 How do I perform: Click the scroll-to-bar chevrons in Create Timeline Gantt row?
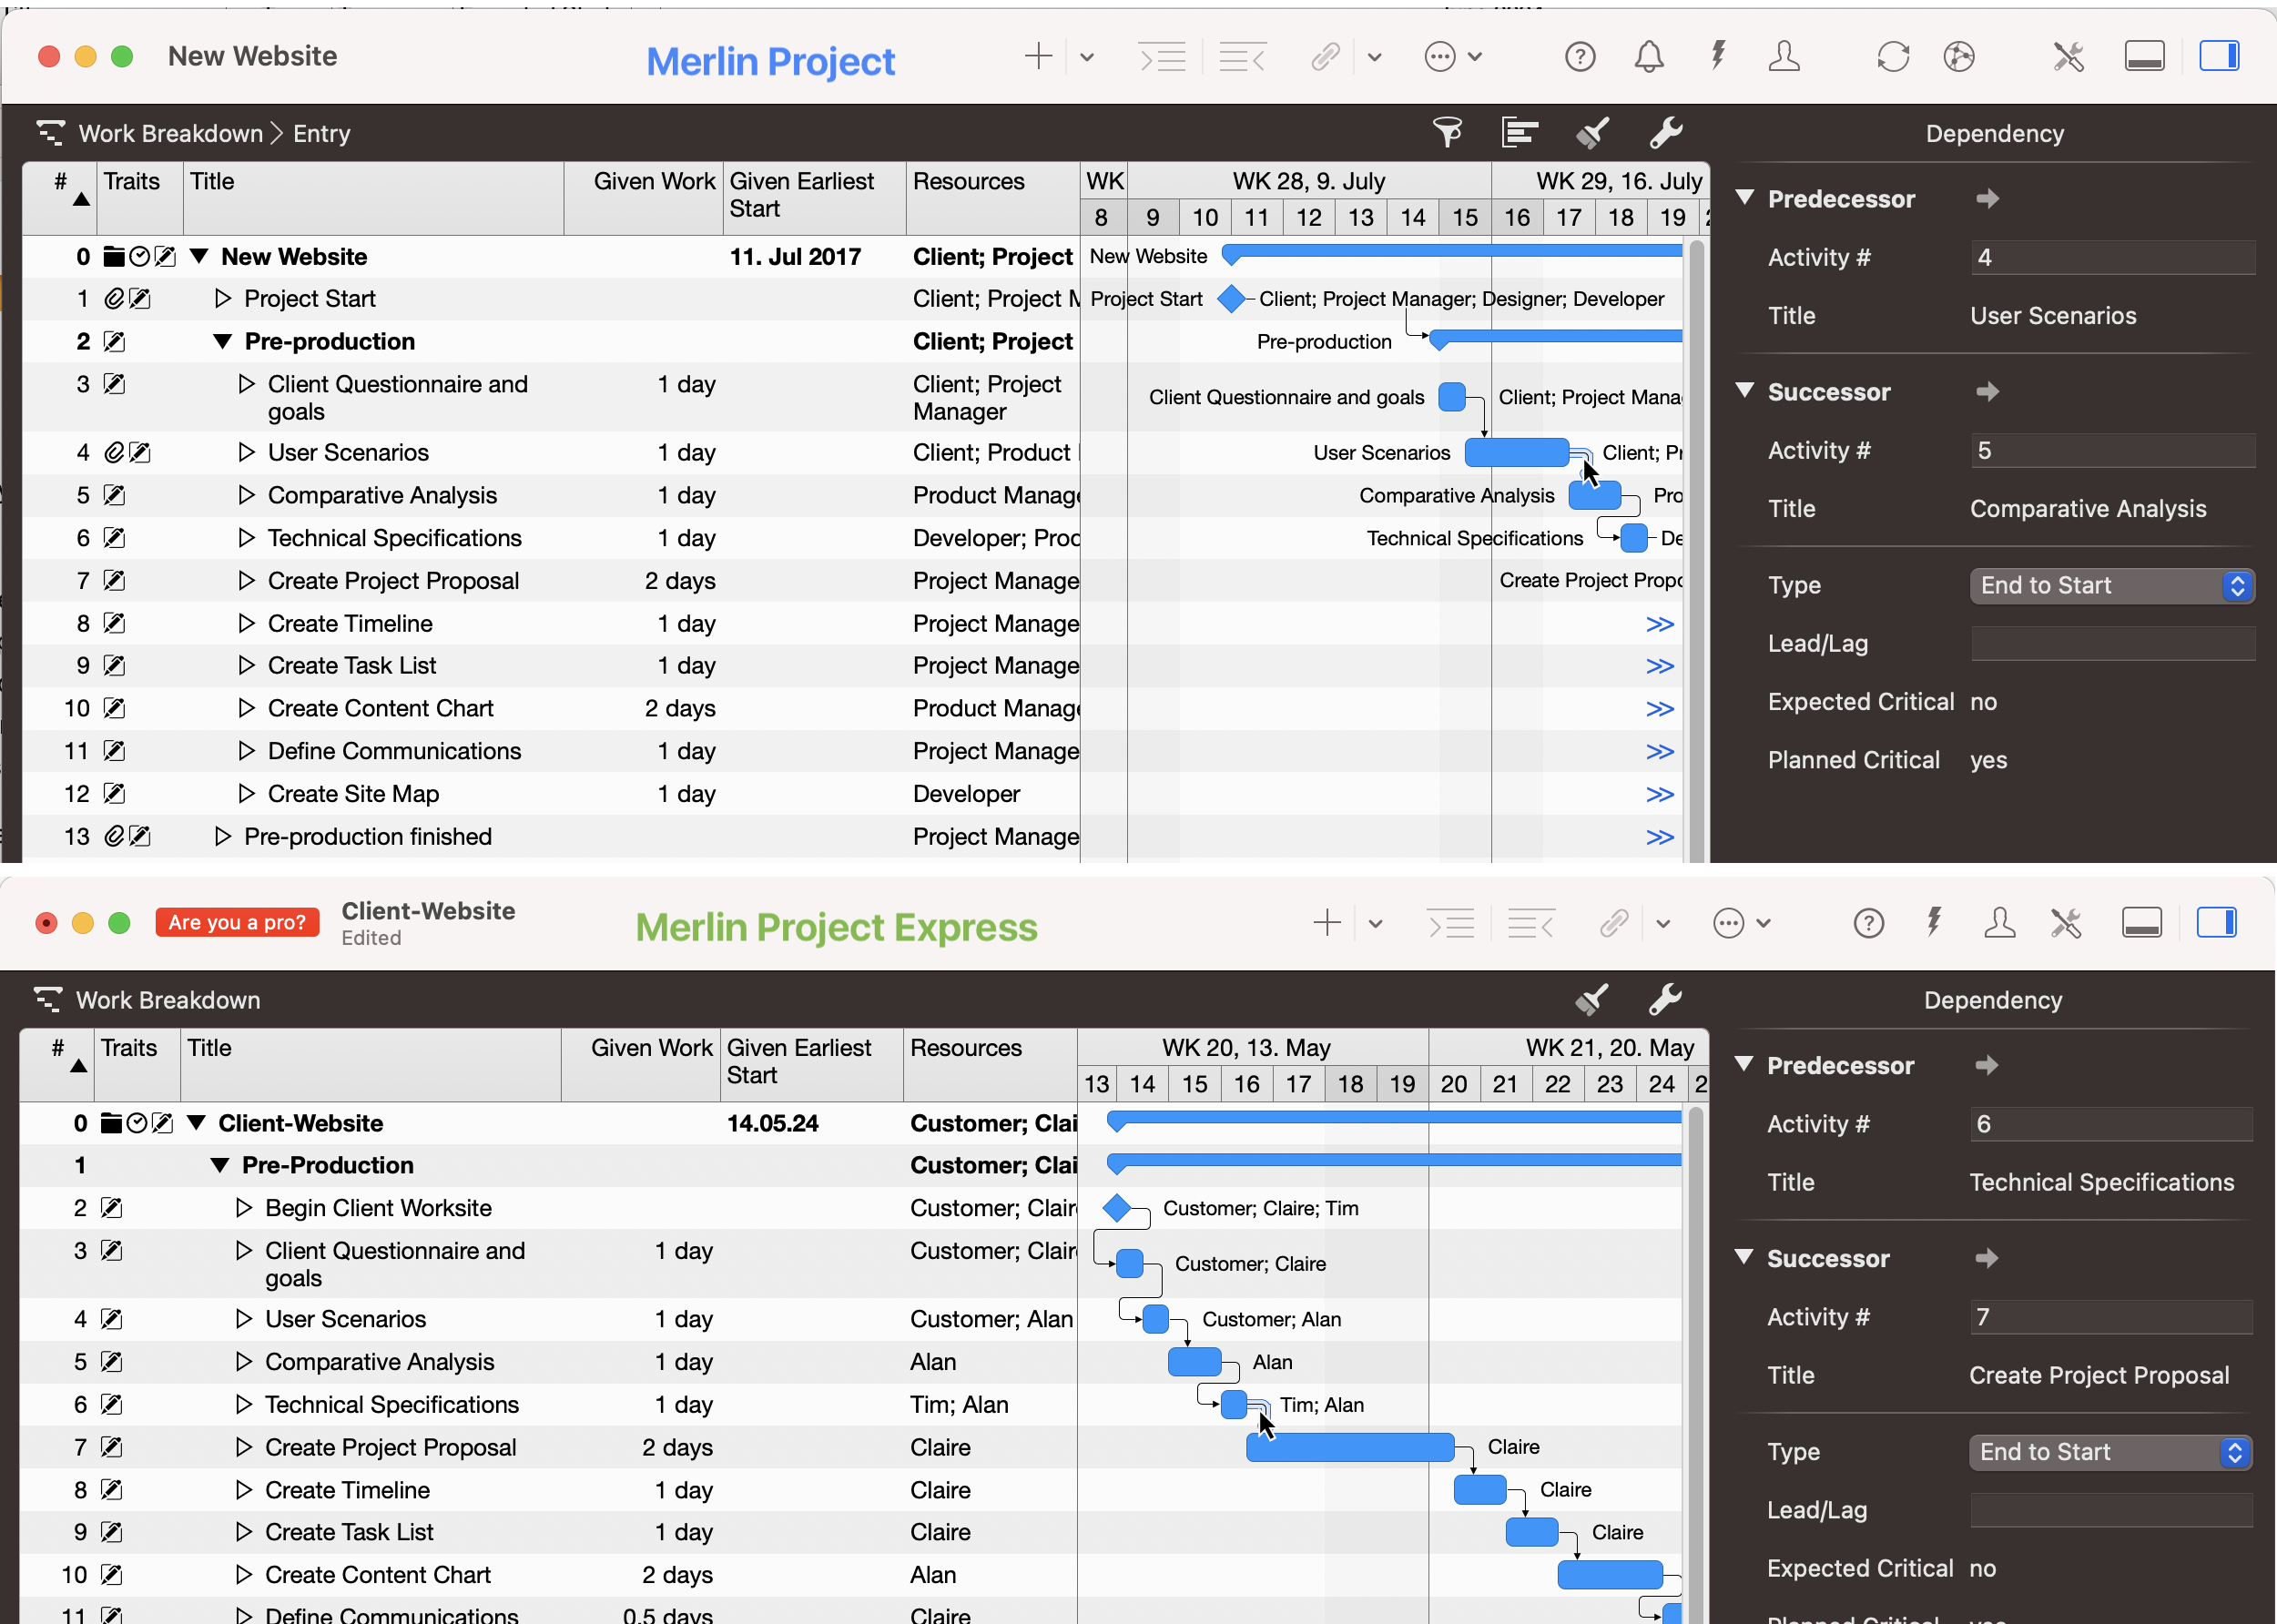coord(1660,624)
